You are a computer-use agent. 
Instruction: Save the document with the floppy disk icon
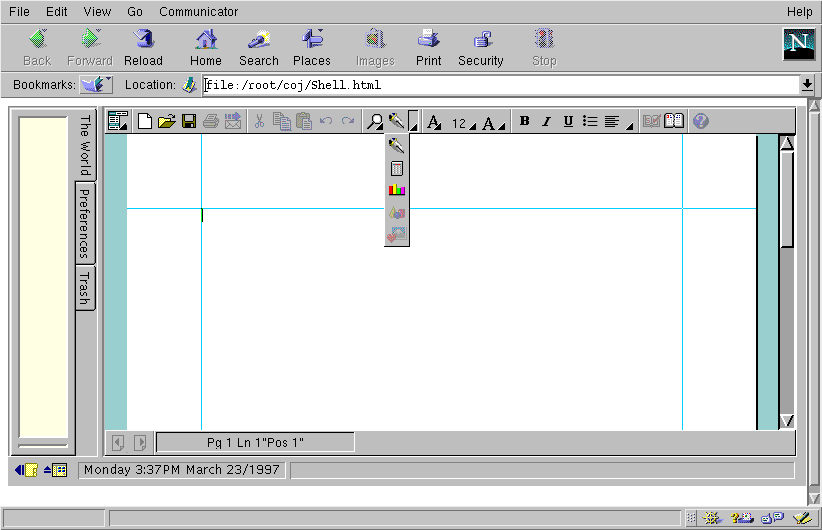pos(188,122)
